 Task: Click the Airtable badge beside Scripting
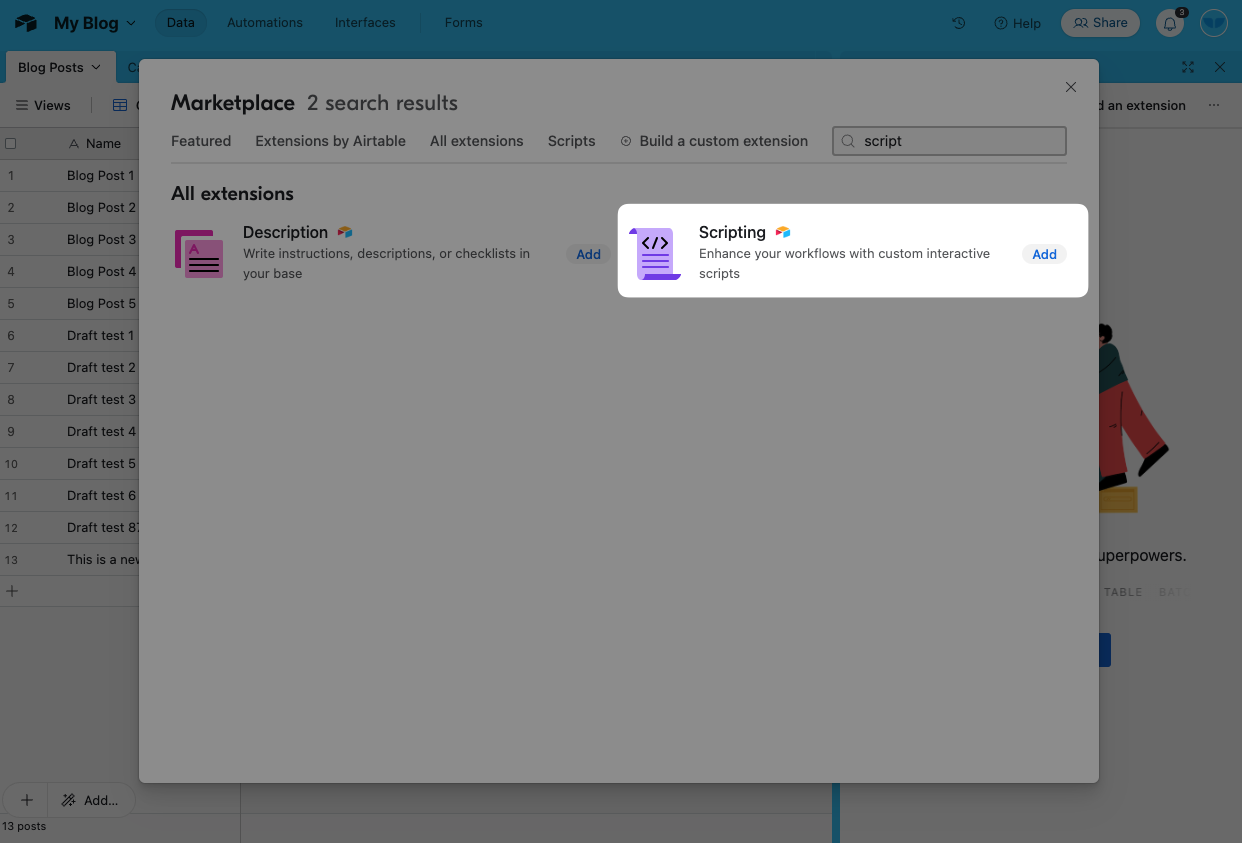[783, 232]
